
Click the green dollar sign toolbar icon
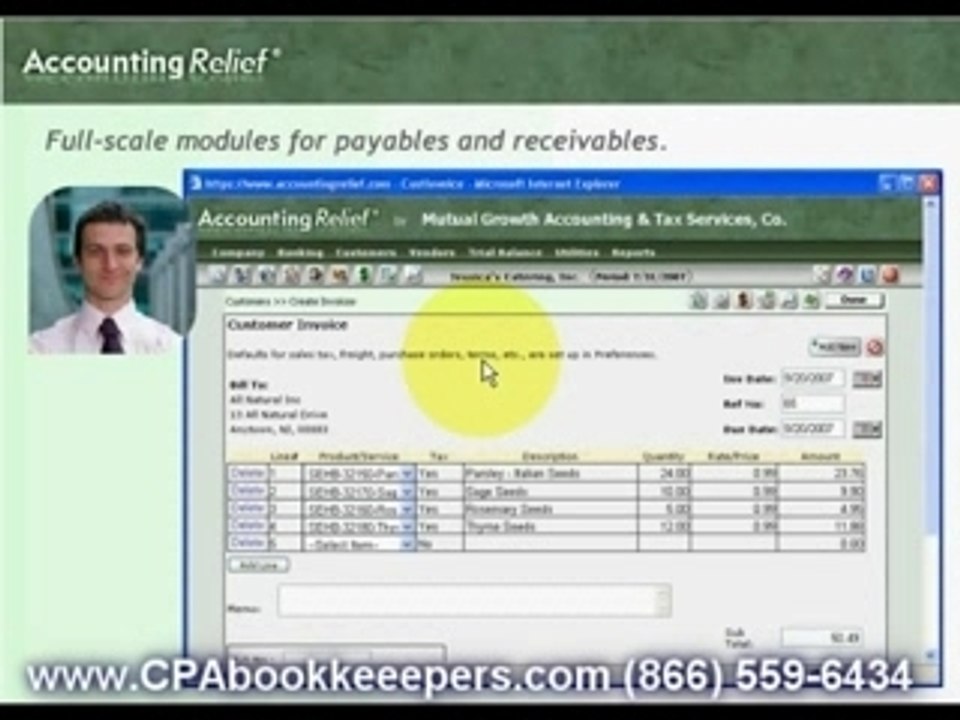pos(364,276)
